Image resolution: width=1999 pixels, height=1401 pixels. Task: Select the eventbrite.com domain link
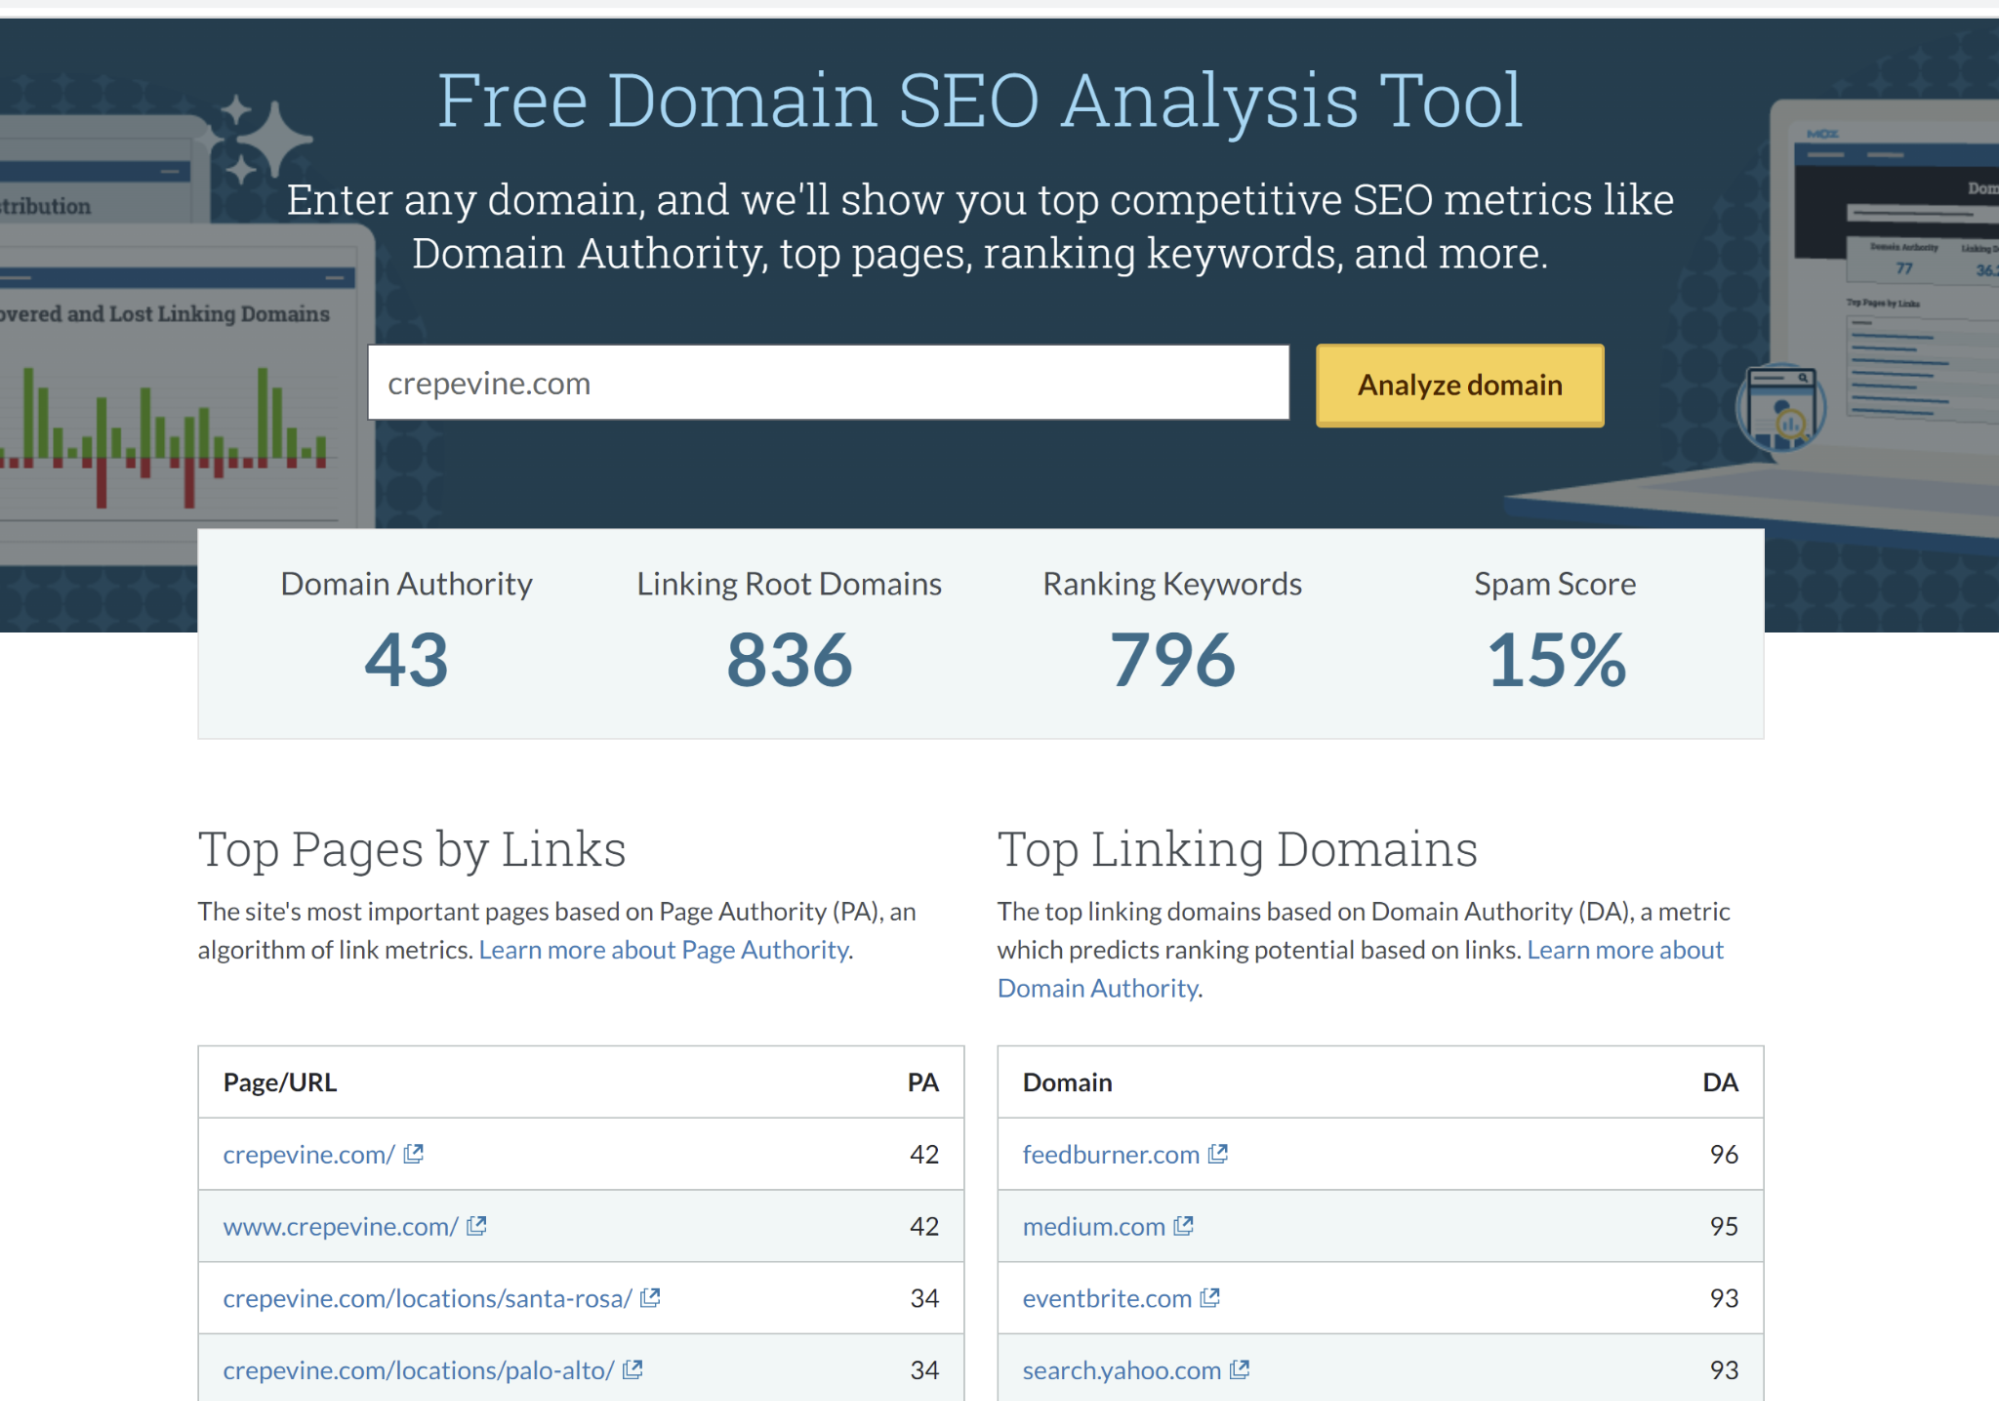[1106, 1299]
